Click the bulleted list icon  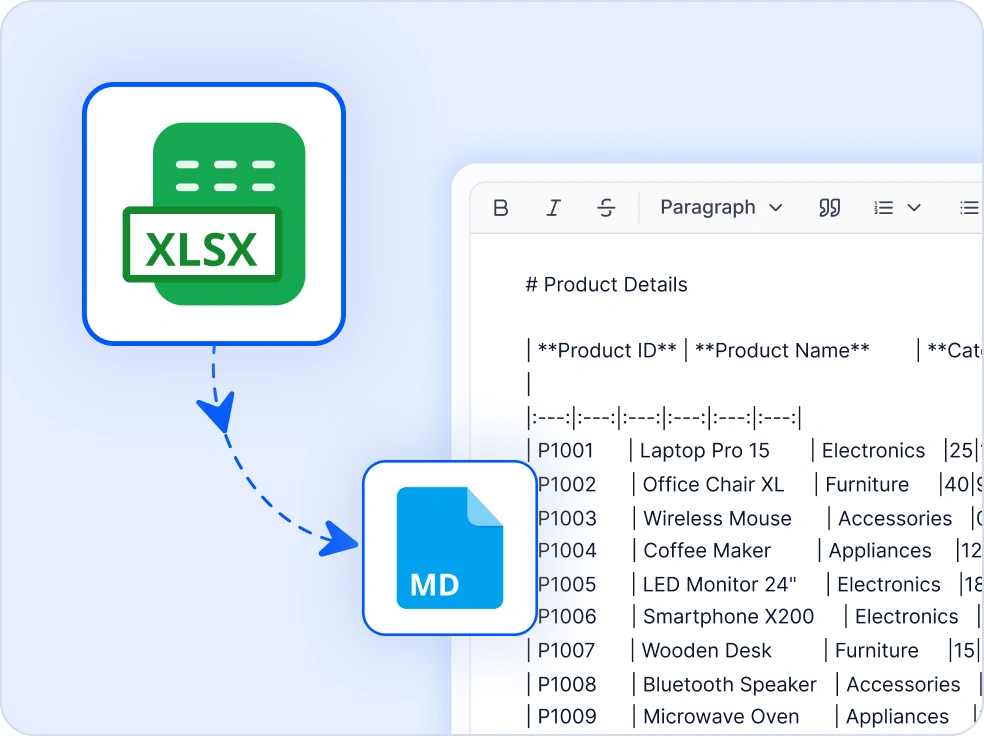[x=969, y=208]
